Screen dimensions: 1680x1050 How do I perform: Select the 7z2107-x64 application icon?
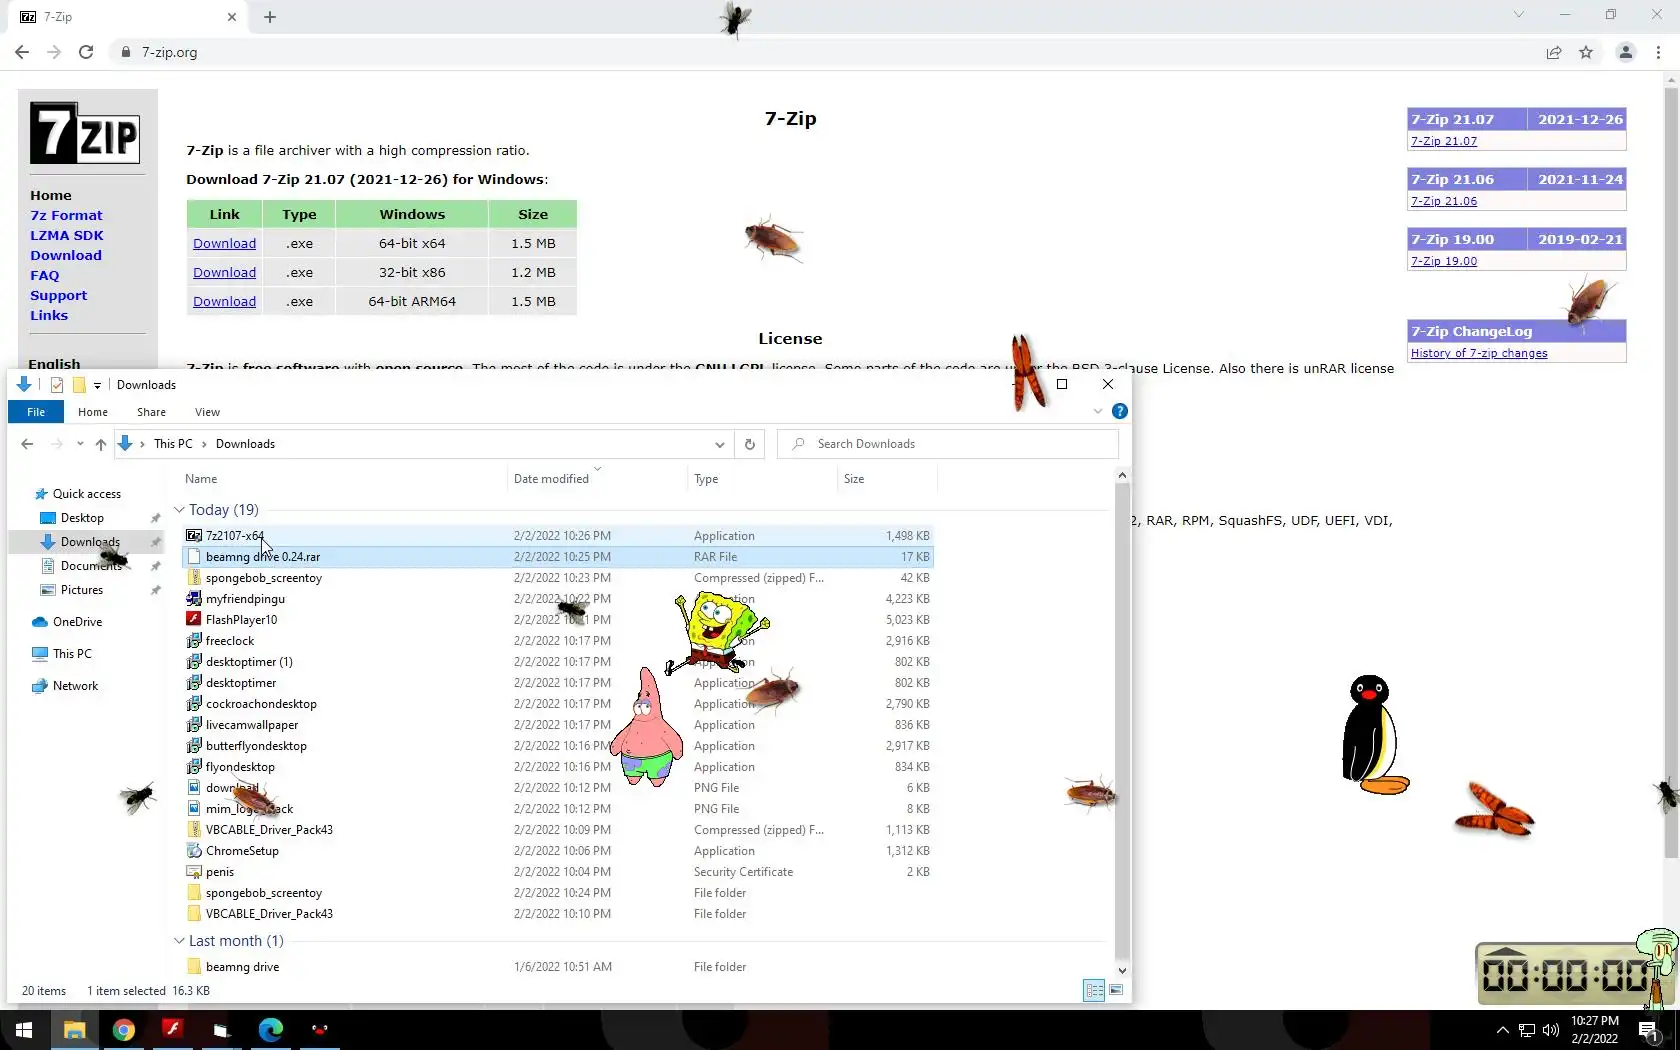(194, 536)
